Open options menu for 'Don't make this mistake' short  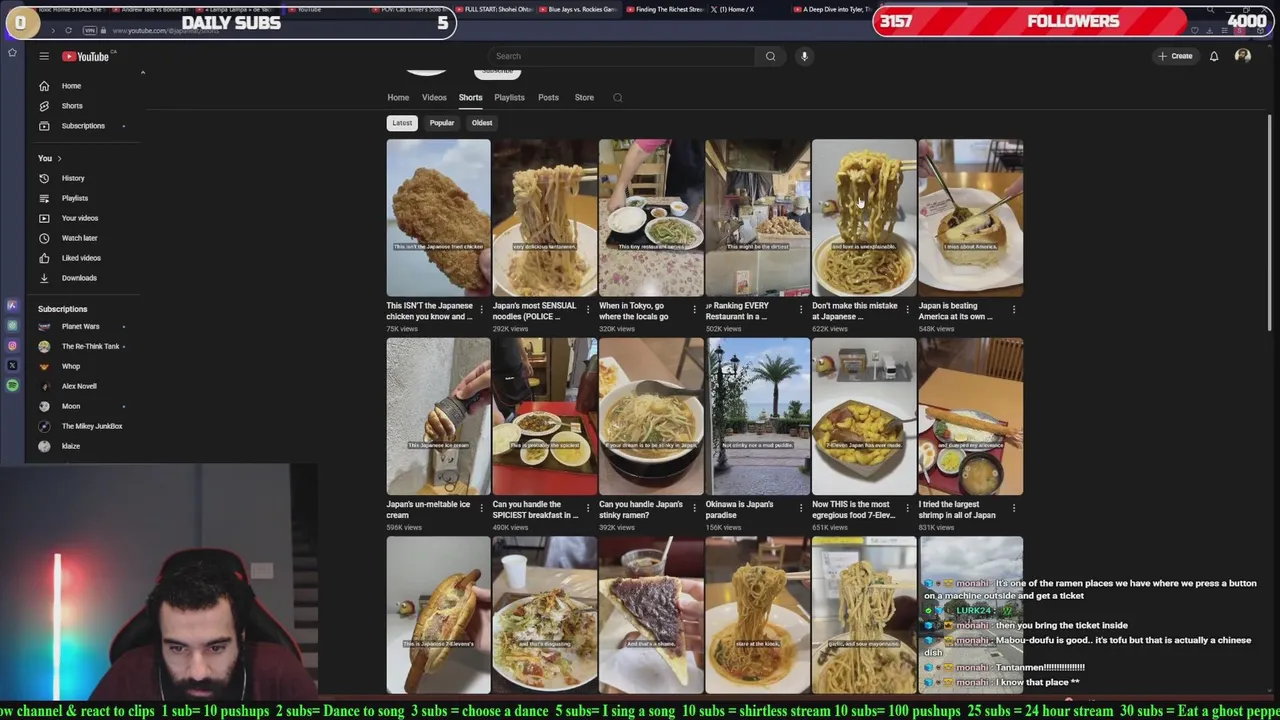[x=907, y=310]
